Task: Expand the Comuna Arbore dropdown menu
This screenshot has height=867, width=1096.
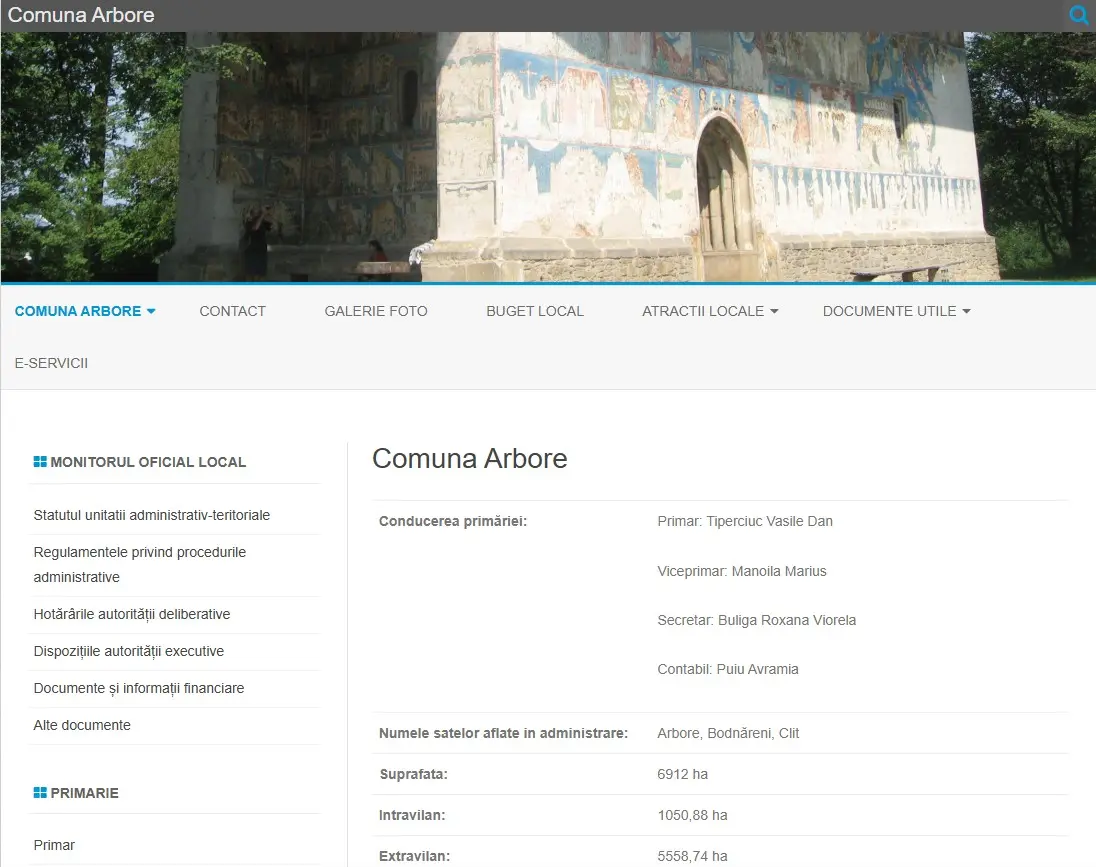Action: click(85, 311)
